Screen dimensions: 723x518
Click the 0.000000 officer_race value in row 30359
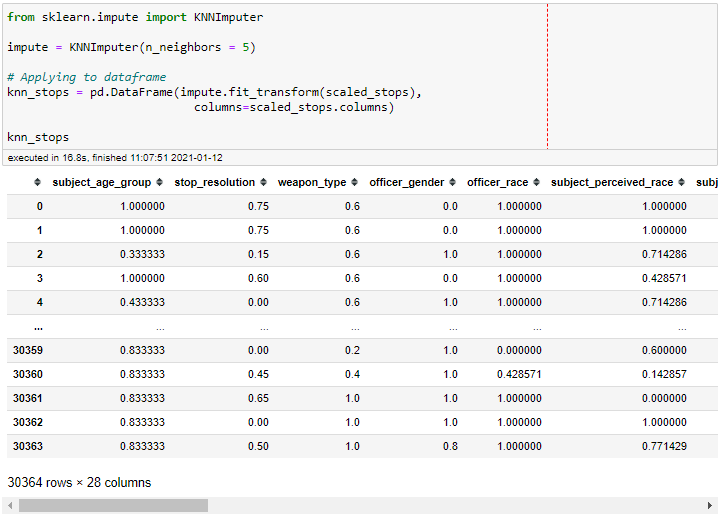tap(519, 350)
